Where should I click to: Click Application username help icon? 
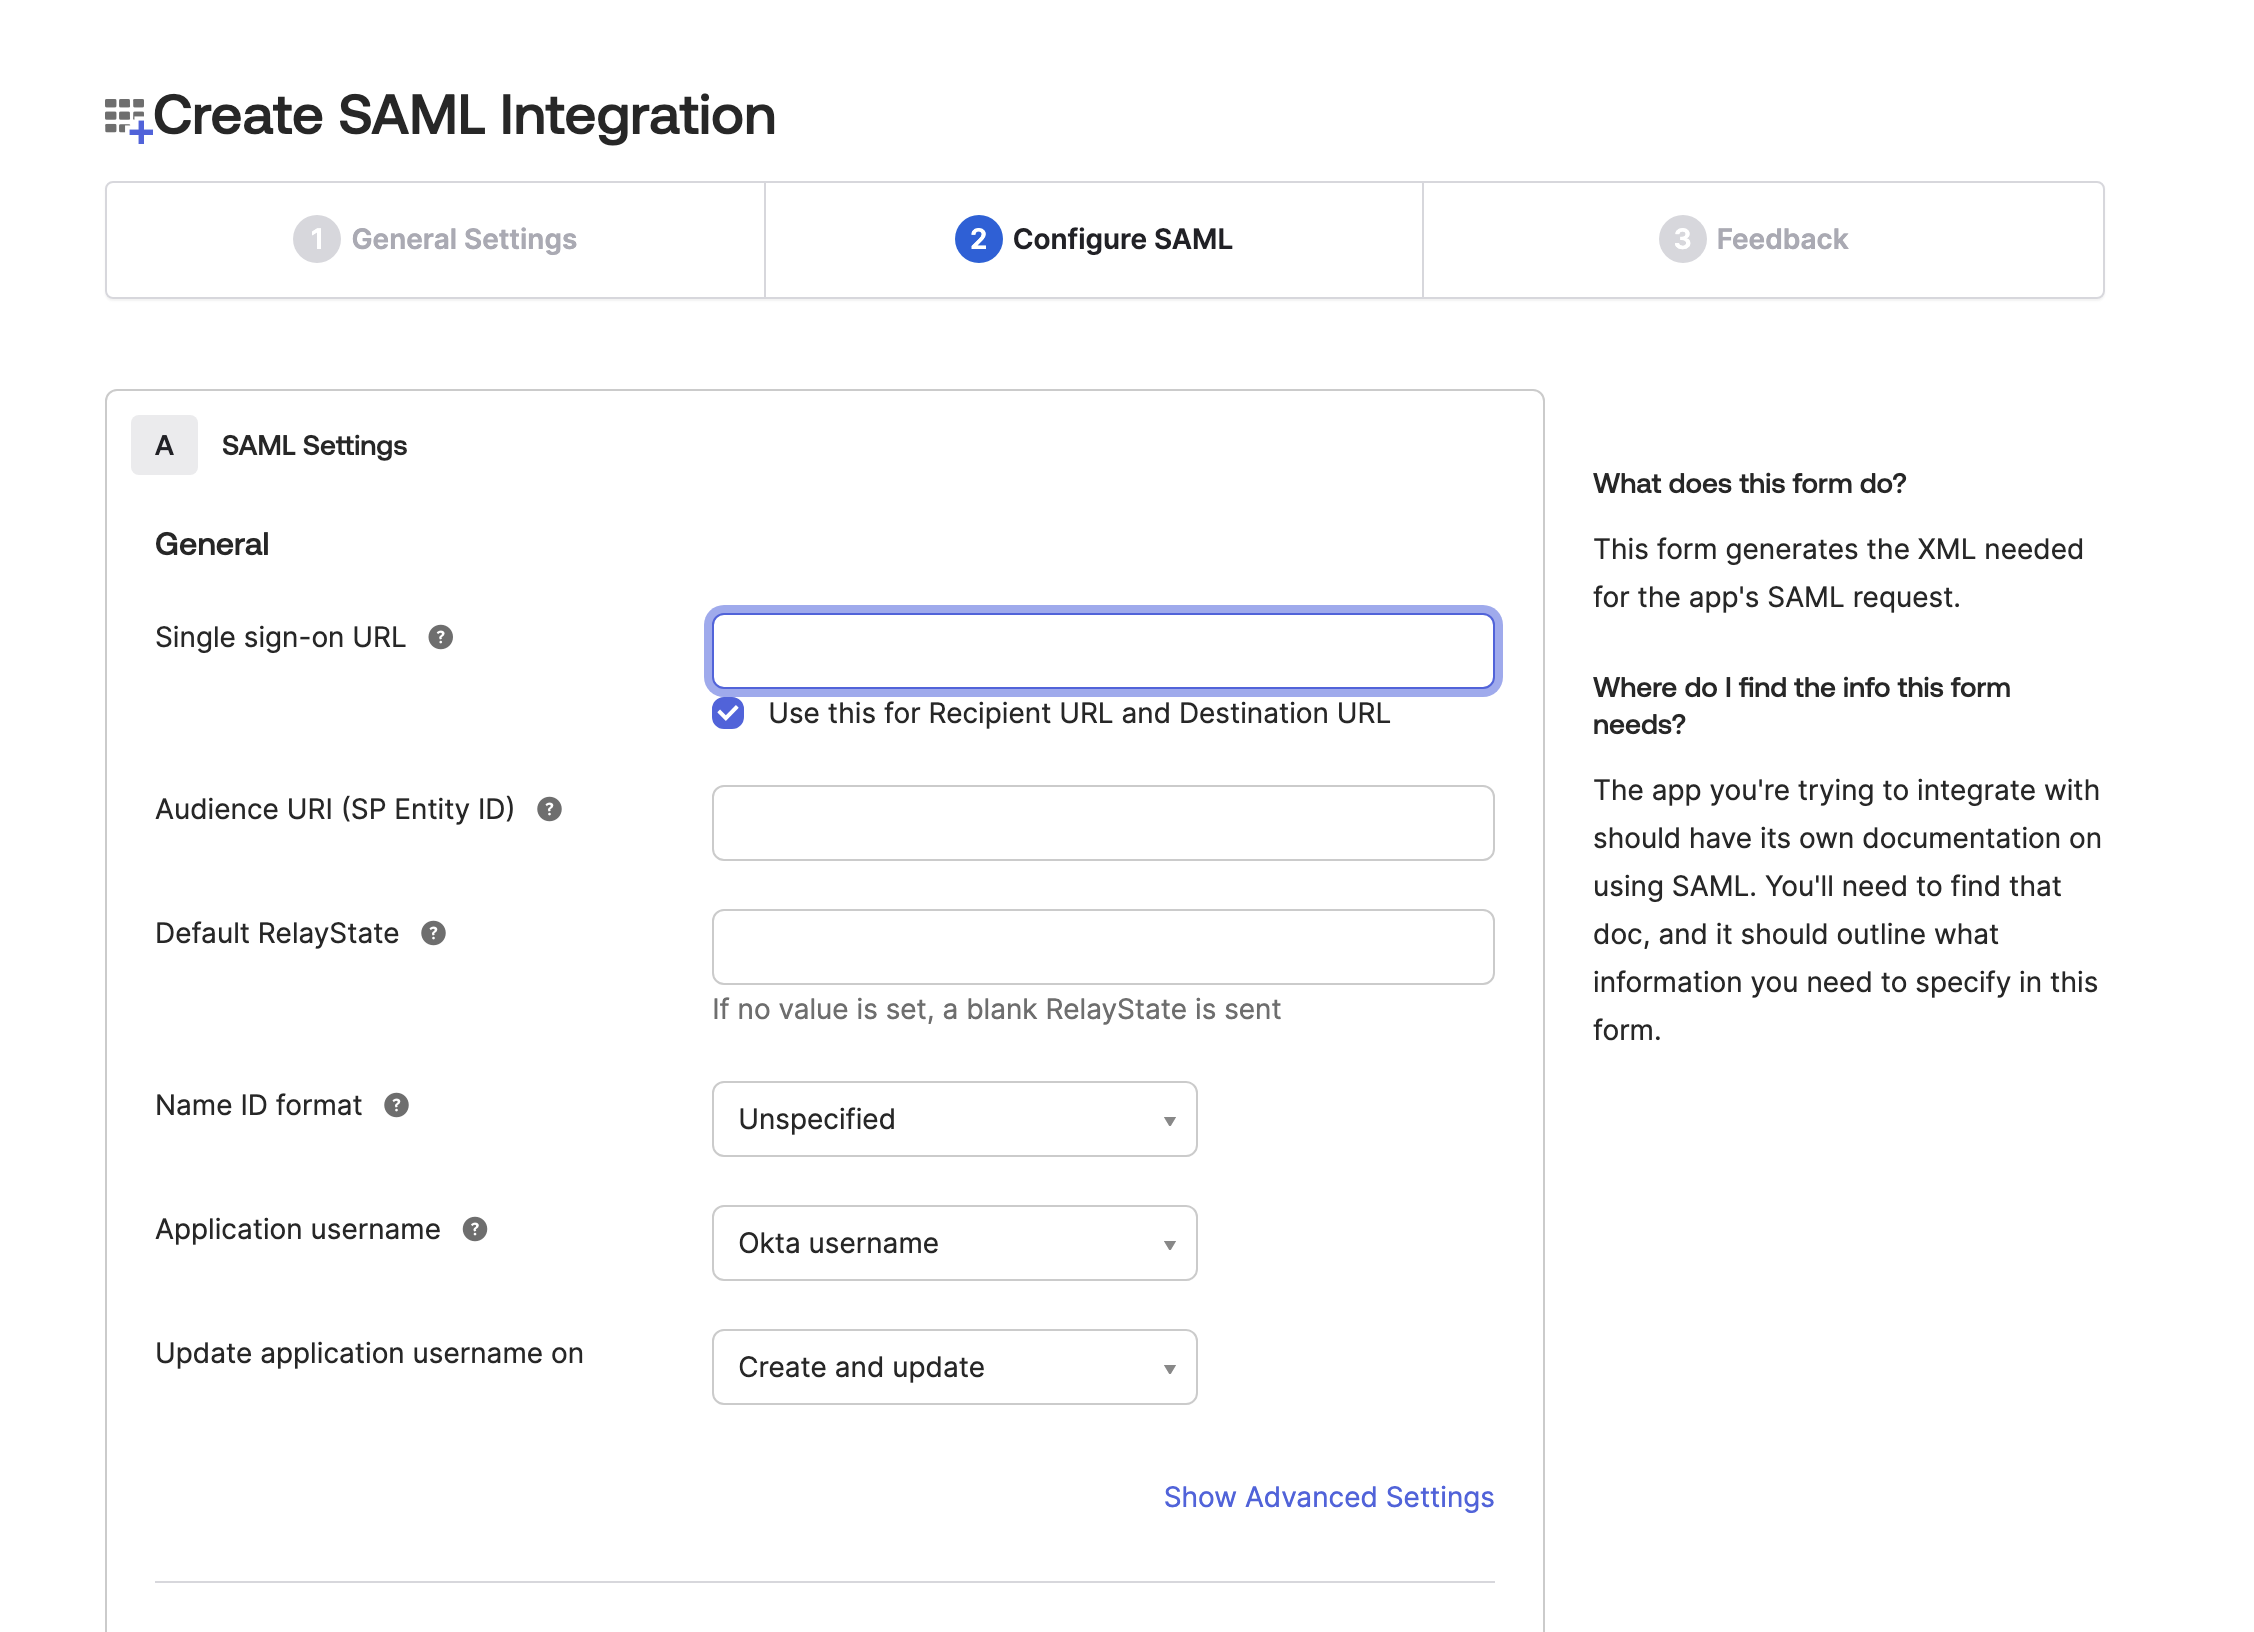click(475, 1229)
